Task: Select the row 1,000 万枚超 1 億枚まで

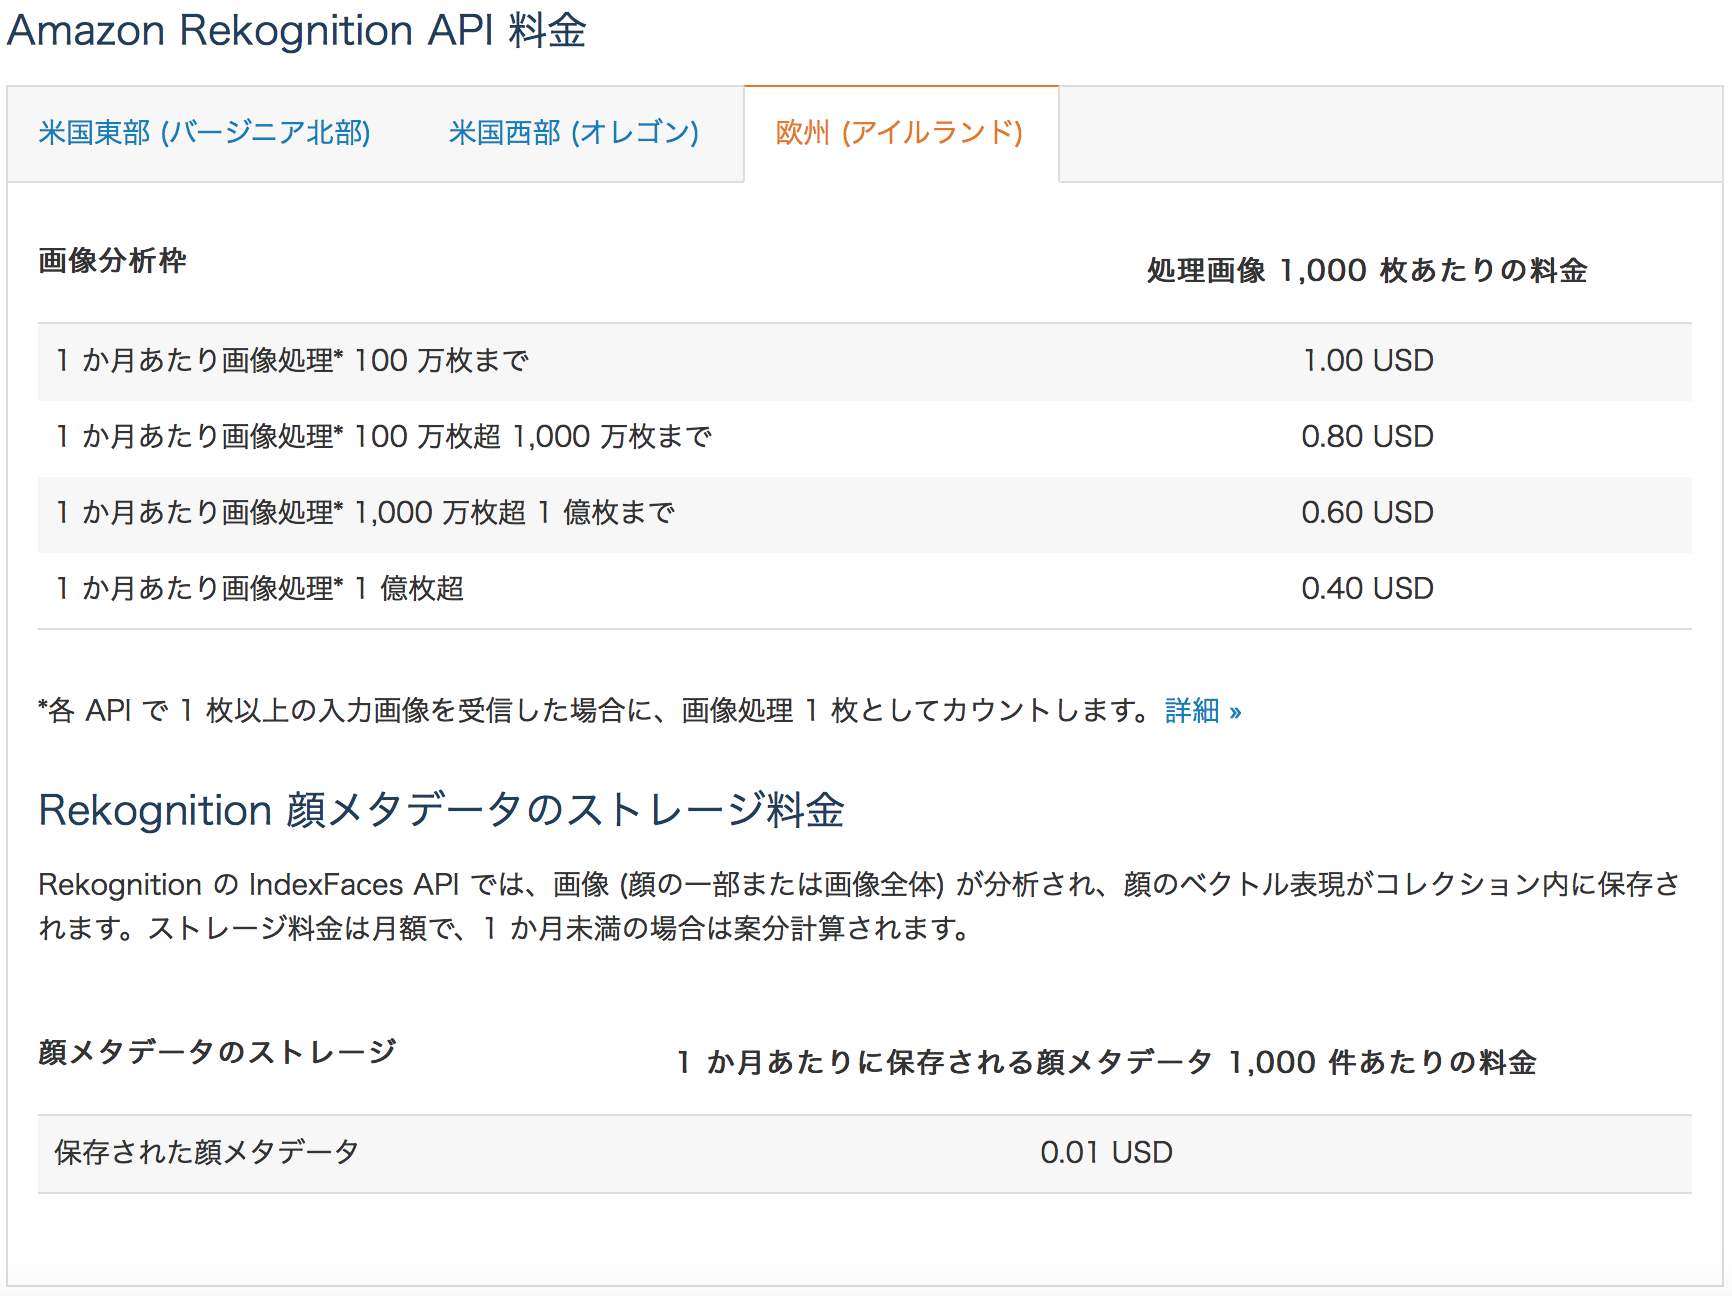Action: click(865, 513)
